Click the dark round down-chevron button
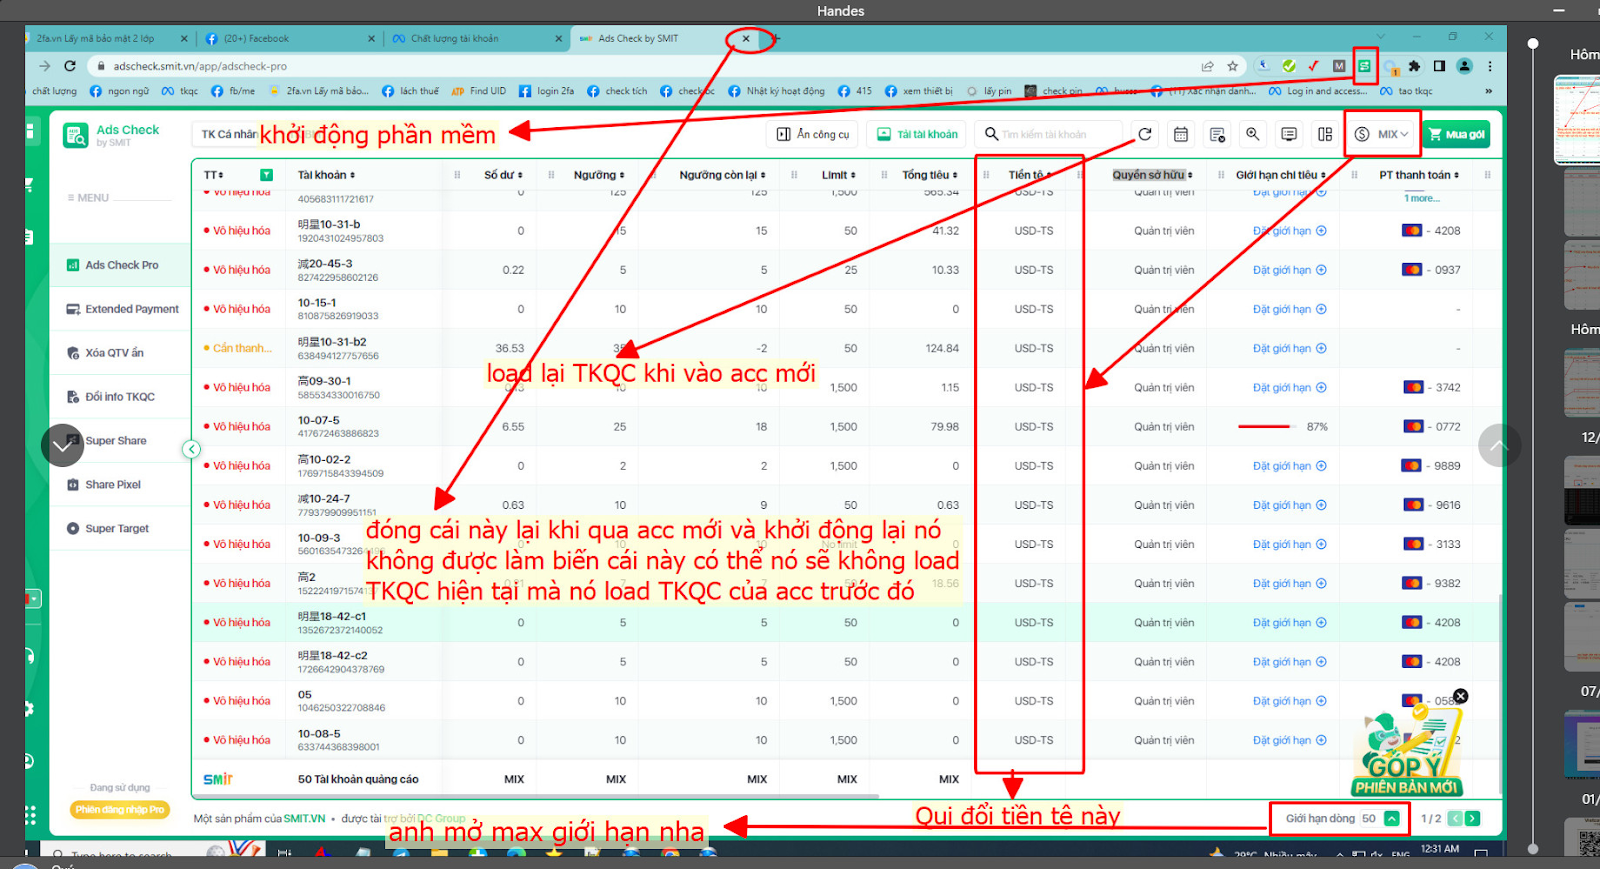Image resolution: width=1600 pixels, height=869 pixels. (62, 446)
